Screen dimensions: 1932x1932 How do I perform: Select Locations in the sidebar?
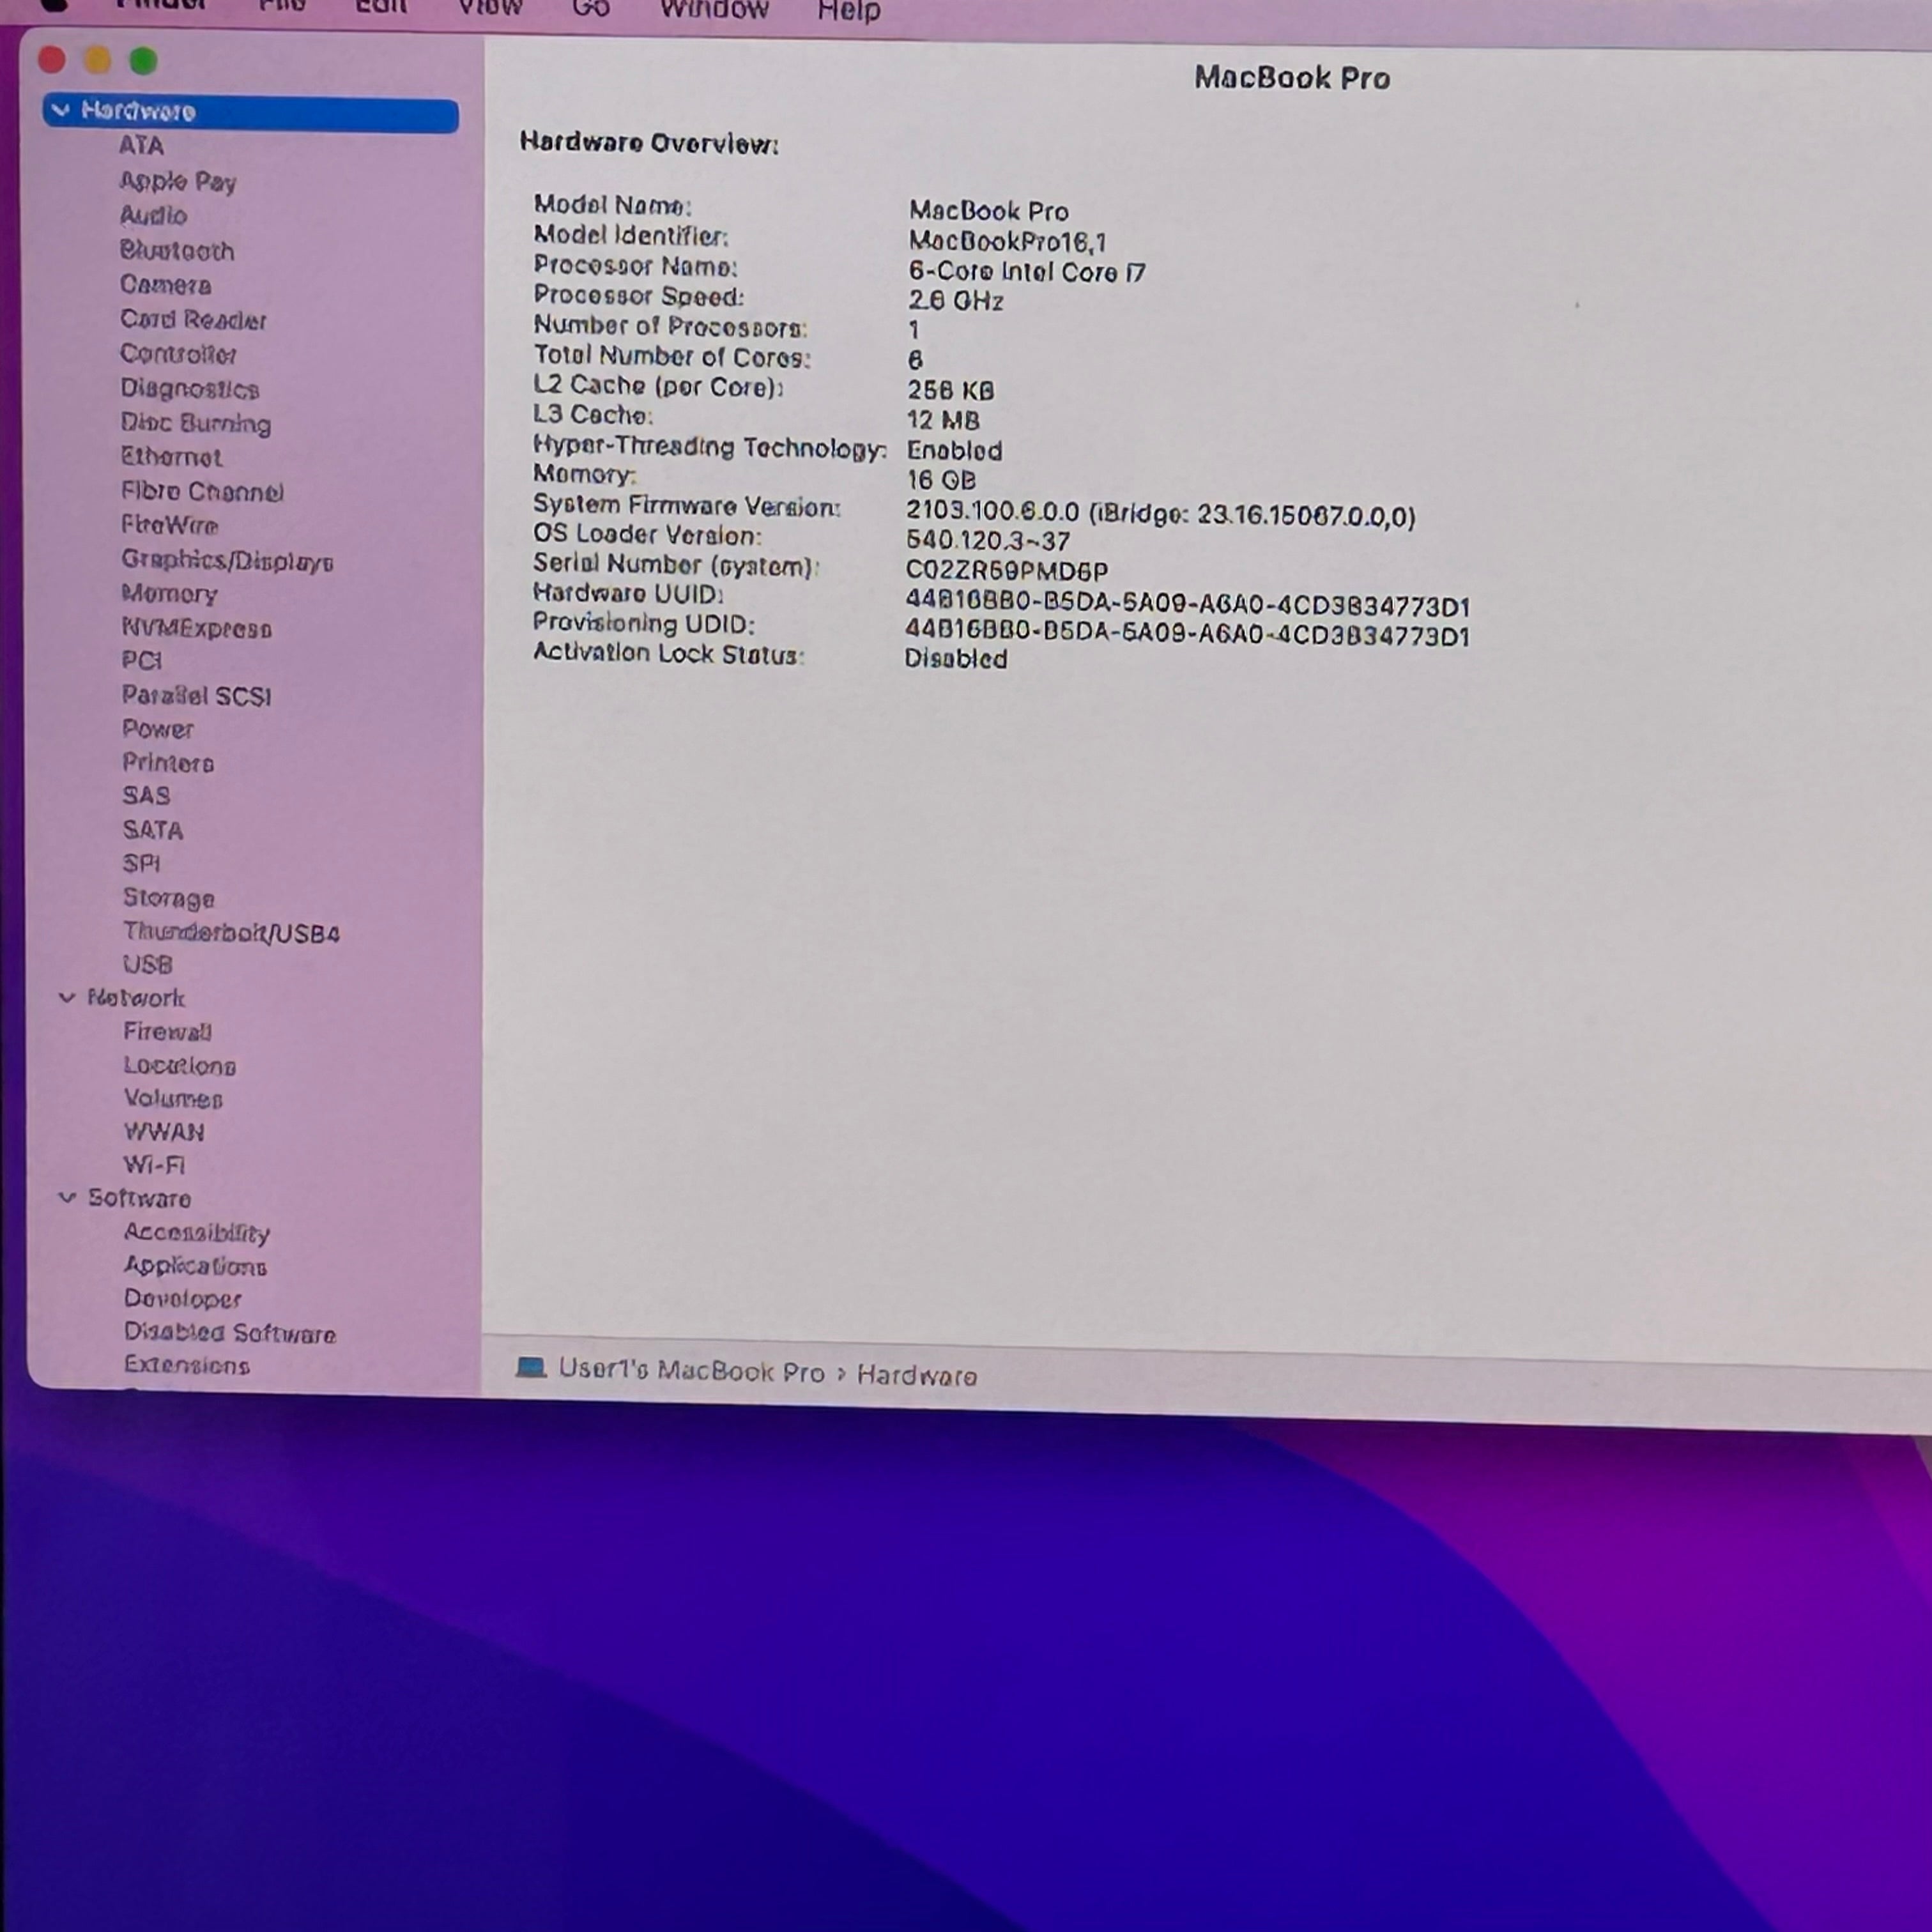(180, 1066)
